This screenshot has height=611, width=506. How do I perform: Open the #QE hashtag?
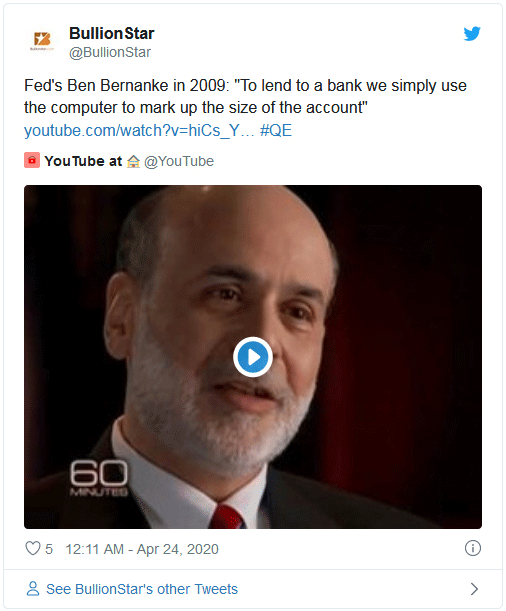(x=276, y=131)
